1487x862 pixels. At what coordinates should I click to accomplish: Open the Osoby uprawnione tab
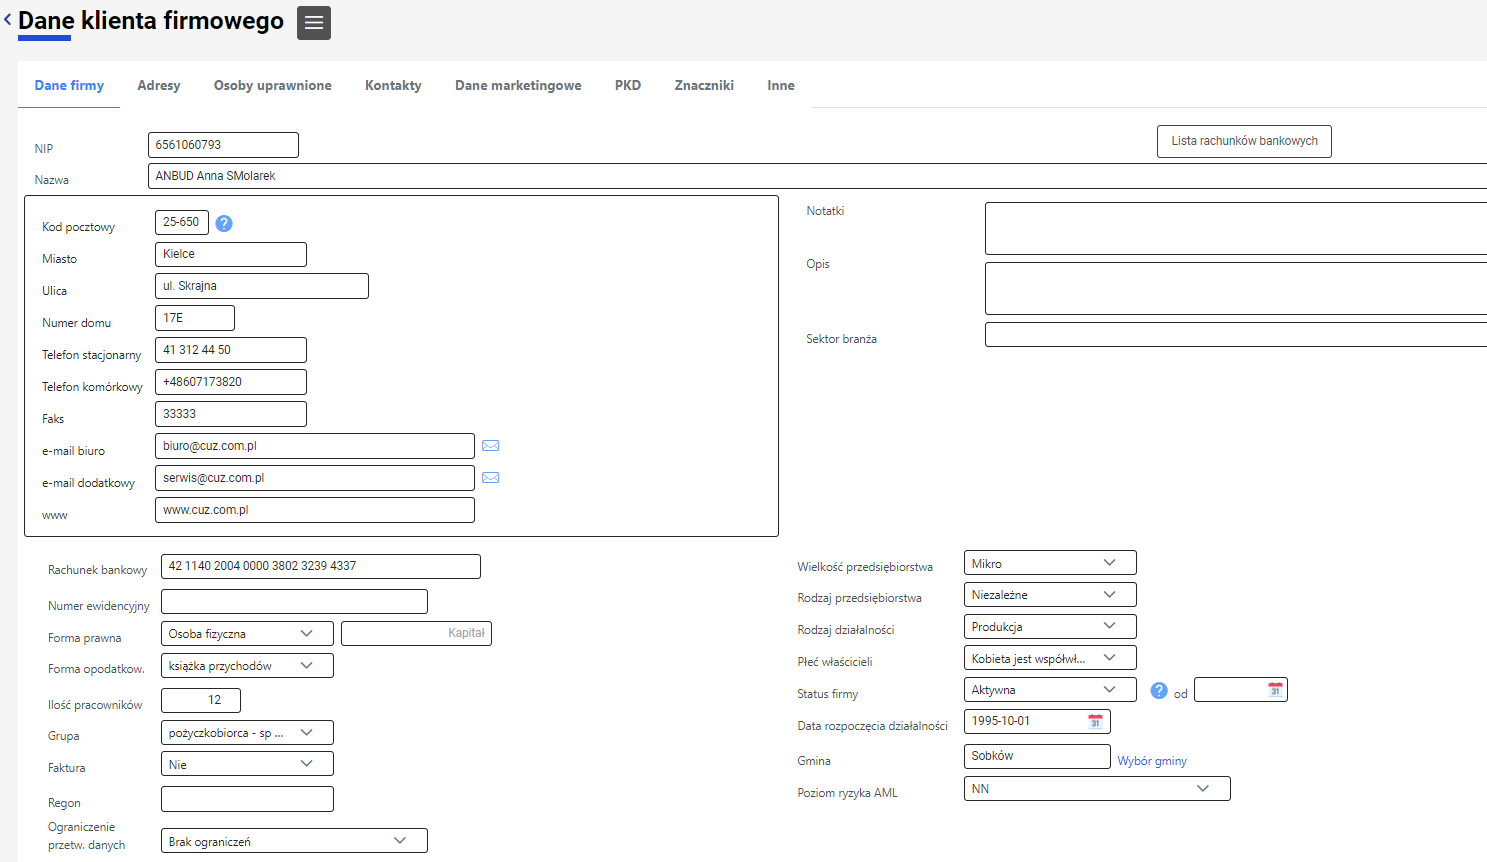[273, 85]
